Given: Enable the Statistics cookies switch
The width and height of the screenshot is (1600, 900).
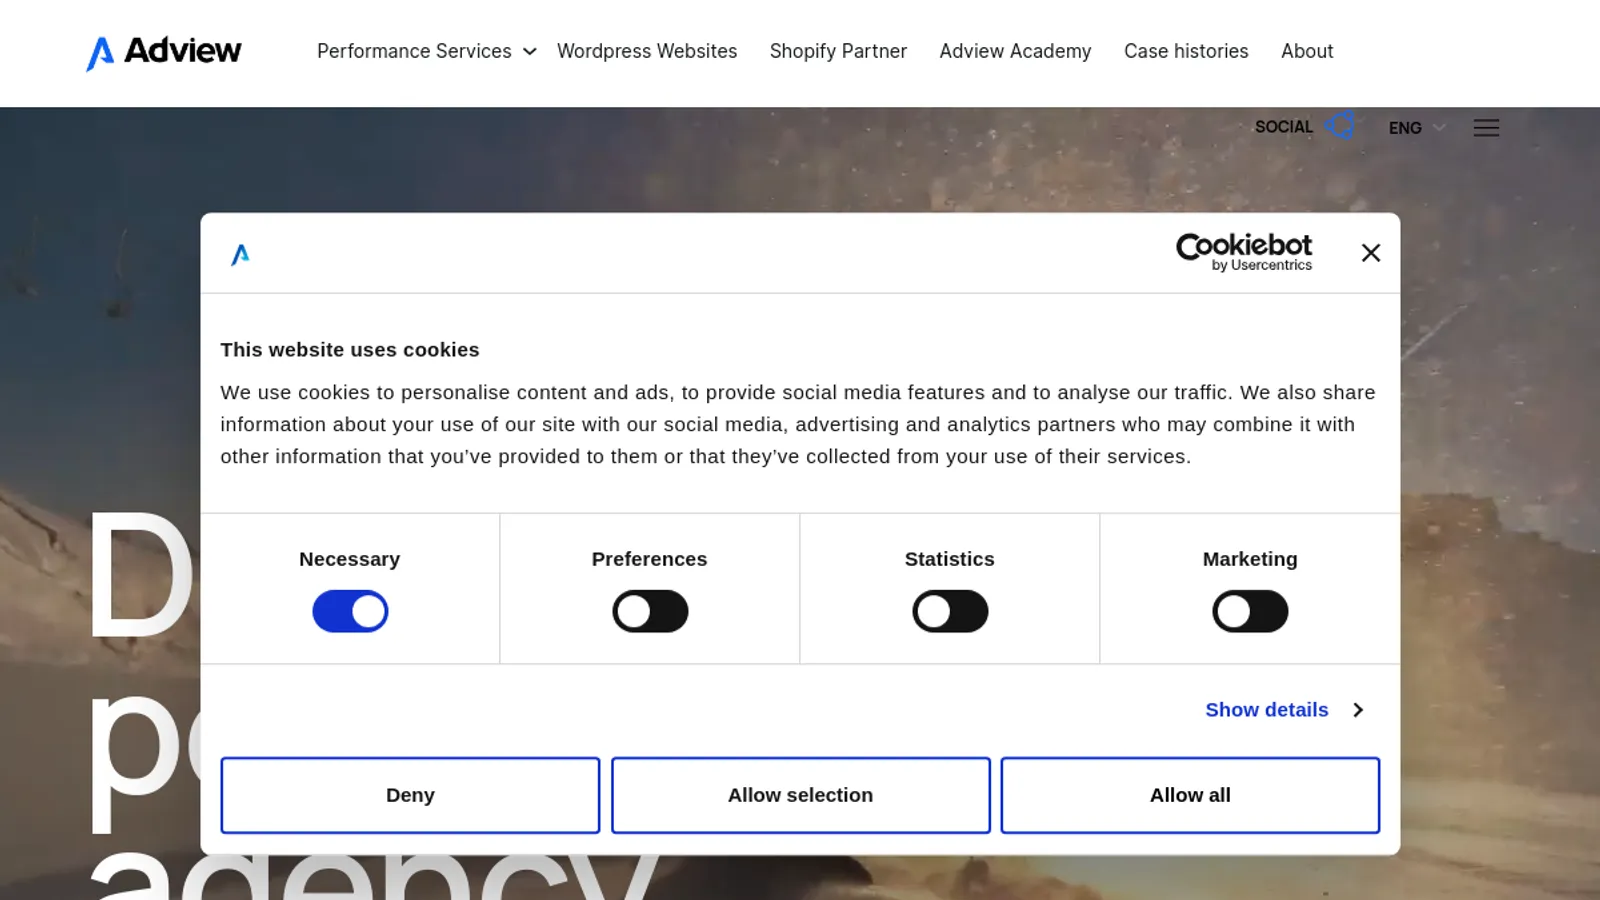Looking at the screenshot, I should [x=950, y=611].
